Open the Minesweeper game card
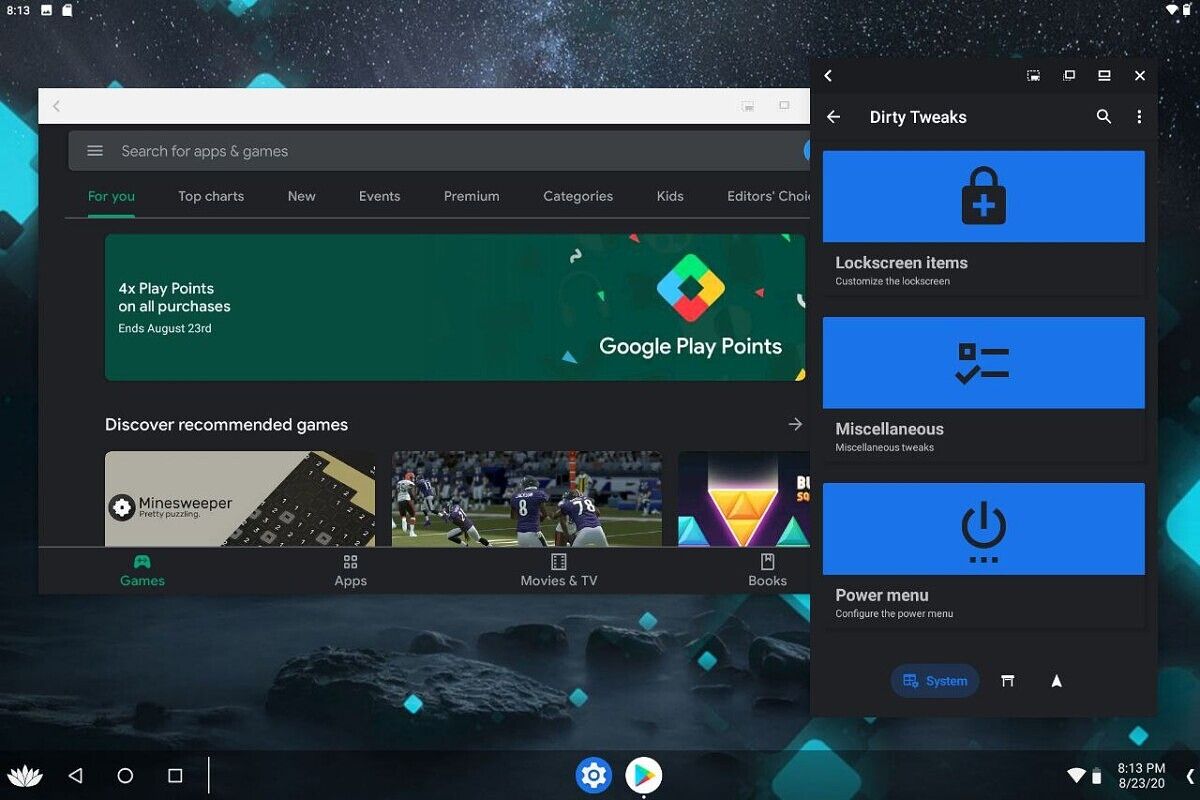Screen dimensions: 1200x800 240,498
